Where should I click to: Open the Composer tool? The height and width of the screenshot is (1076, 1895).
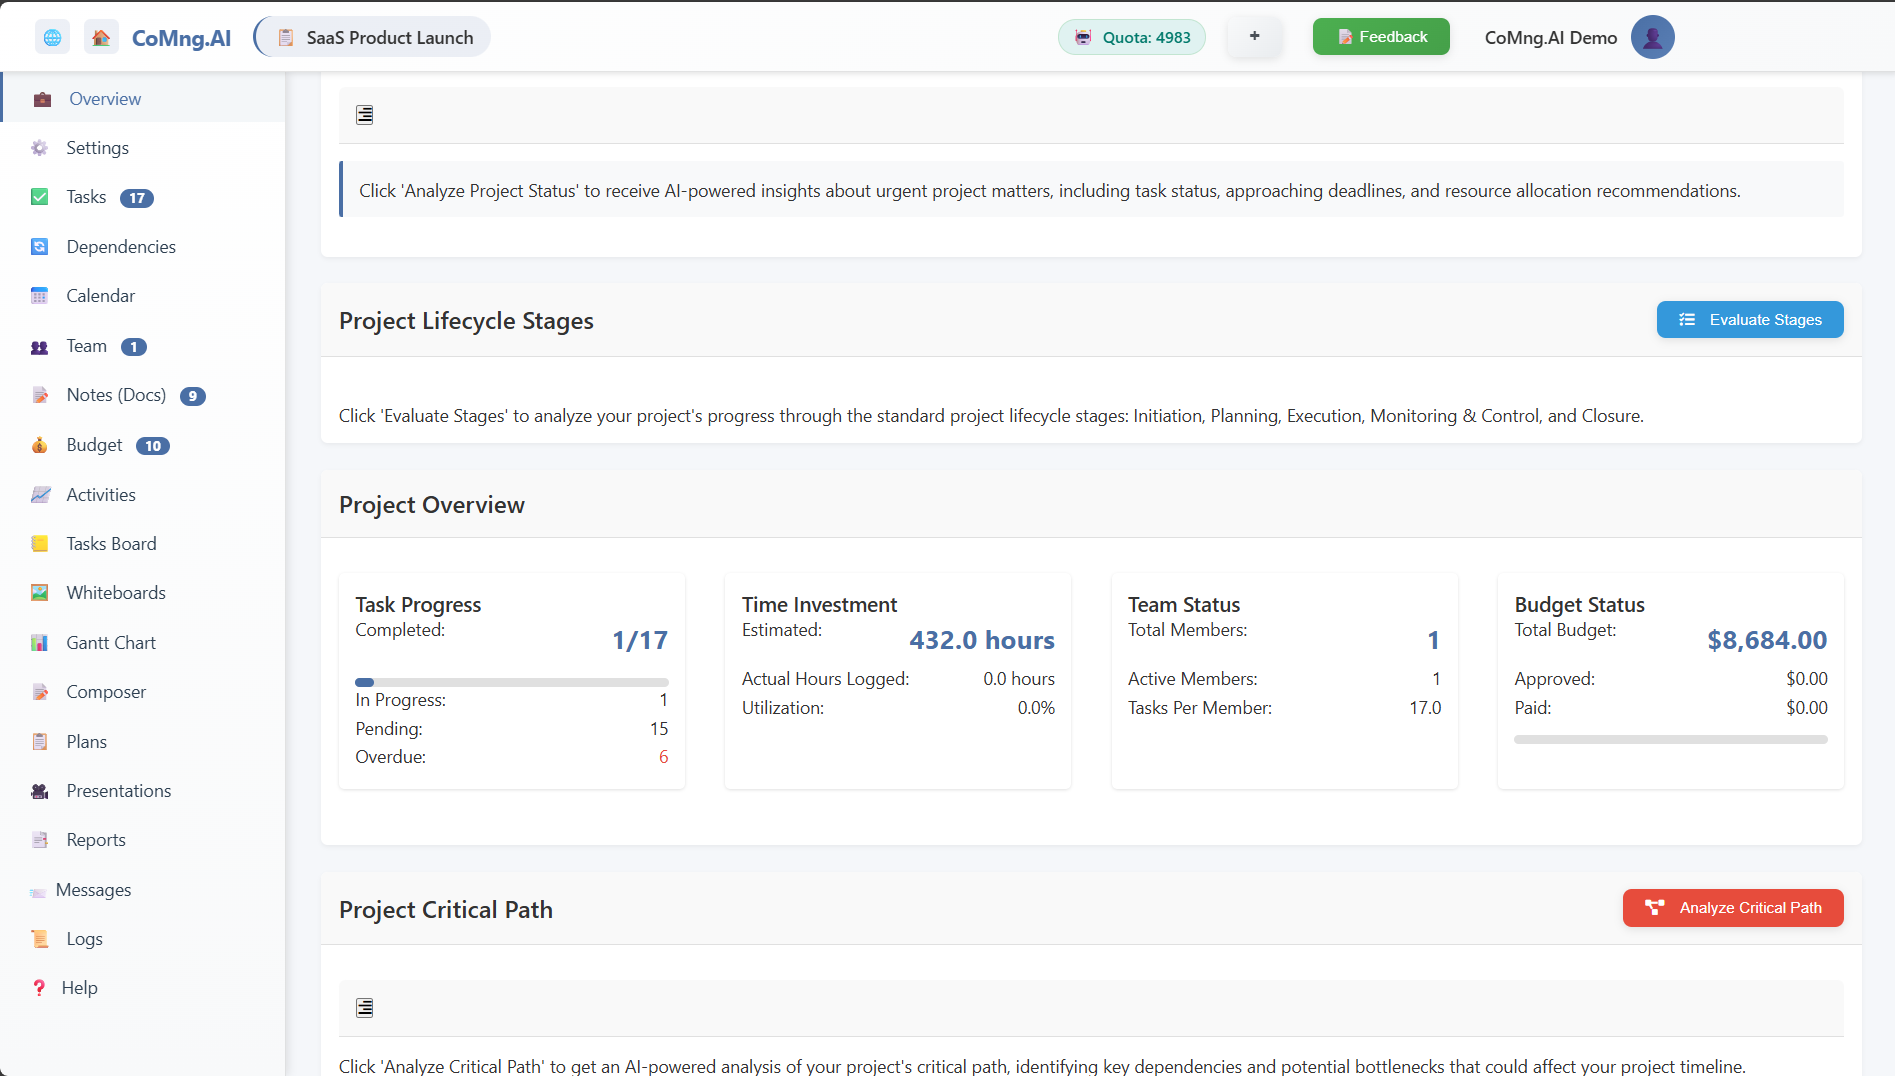click(x=105, y=691)
